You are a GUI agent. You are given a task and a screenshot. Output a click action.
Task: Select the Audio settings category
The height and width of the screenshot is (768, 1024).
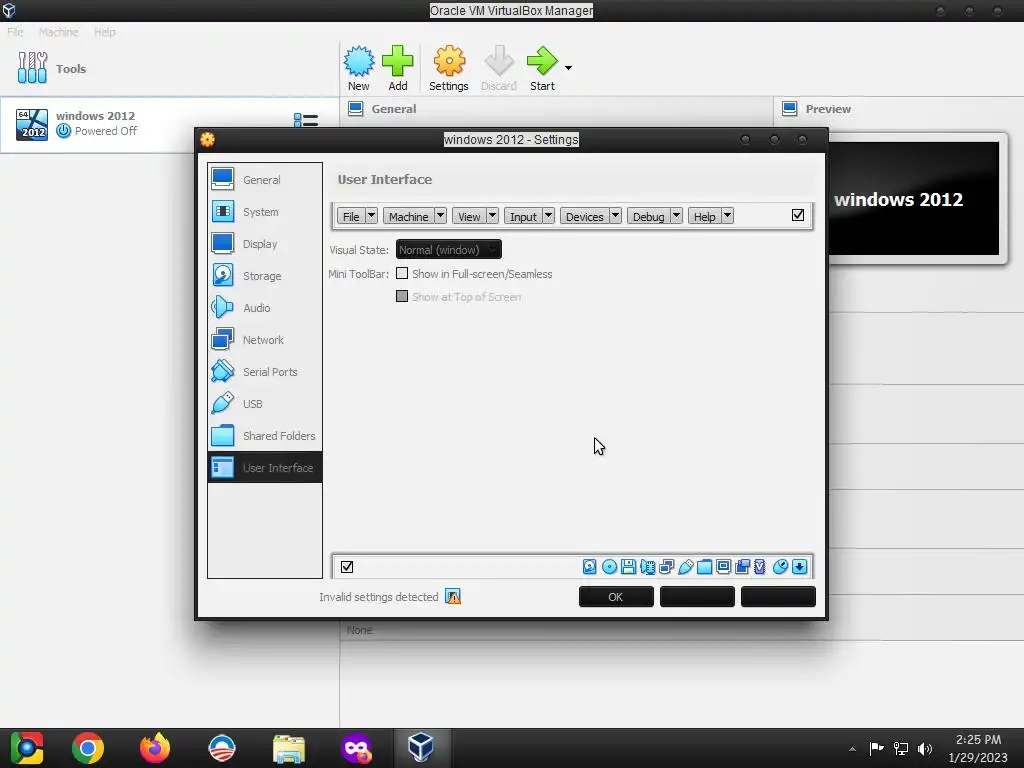tap(264, 308)
